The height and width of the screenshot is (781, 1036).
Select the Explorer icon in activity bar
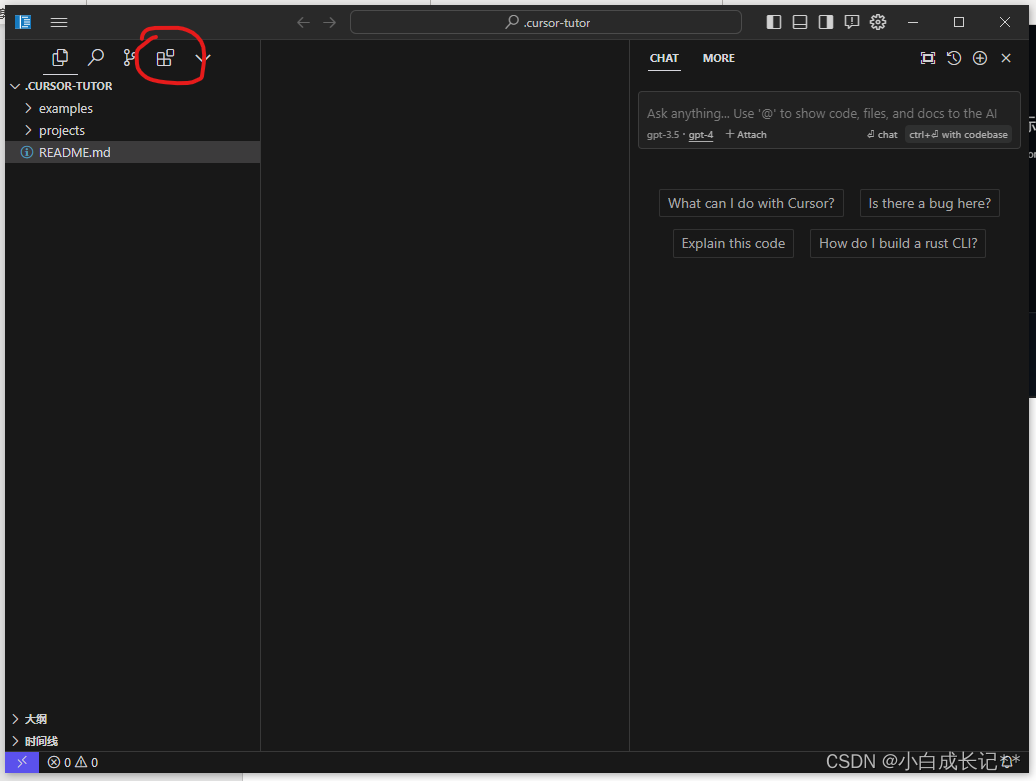tap(59, 58)
